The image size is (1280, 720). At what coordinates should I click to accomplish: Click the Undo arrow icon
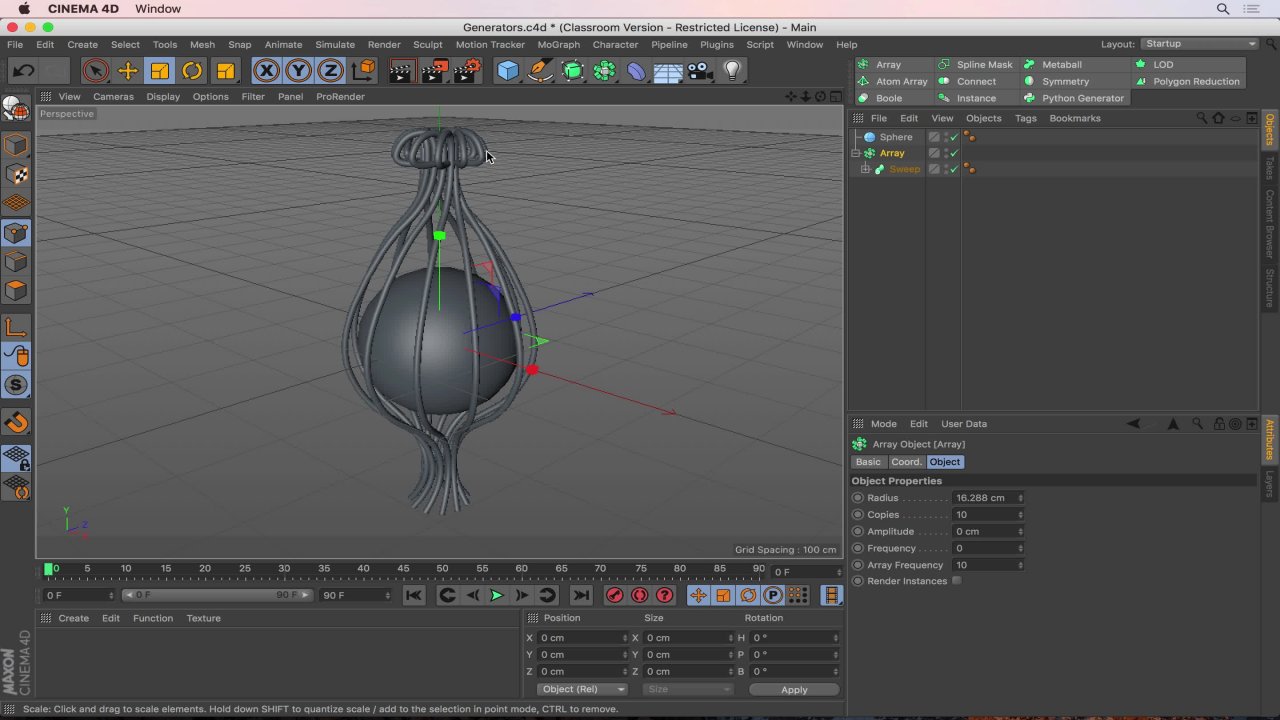click(23, 71)
